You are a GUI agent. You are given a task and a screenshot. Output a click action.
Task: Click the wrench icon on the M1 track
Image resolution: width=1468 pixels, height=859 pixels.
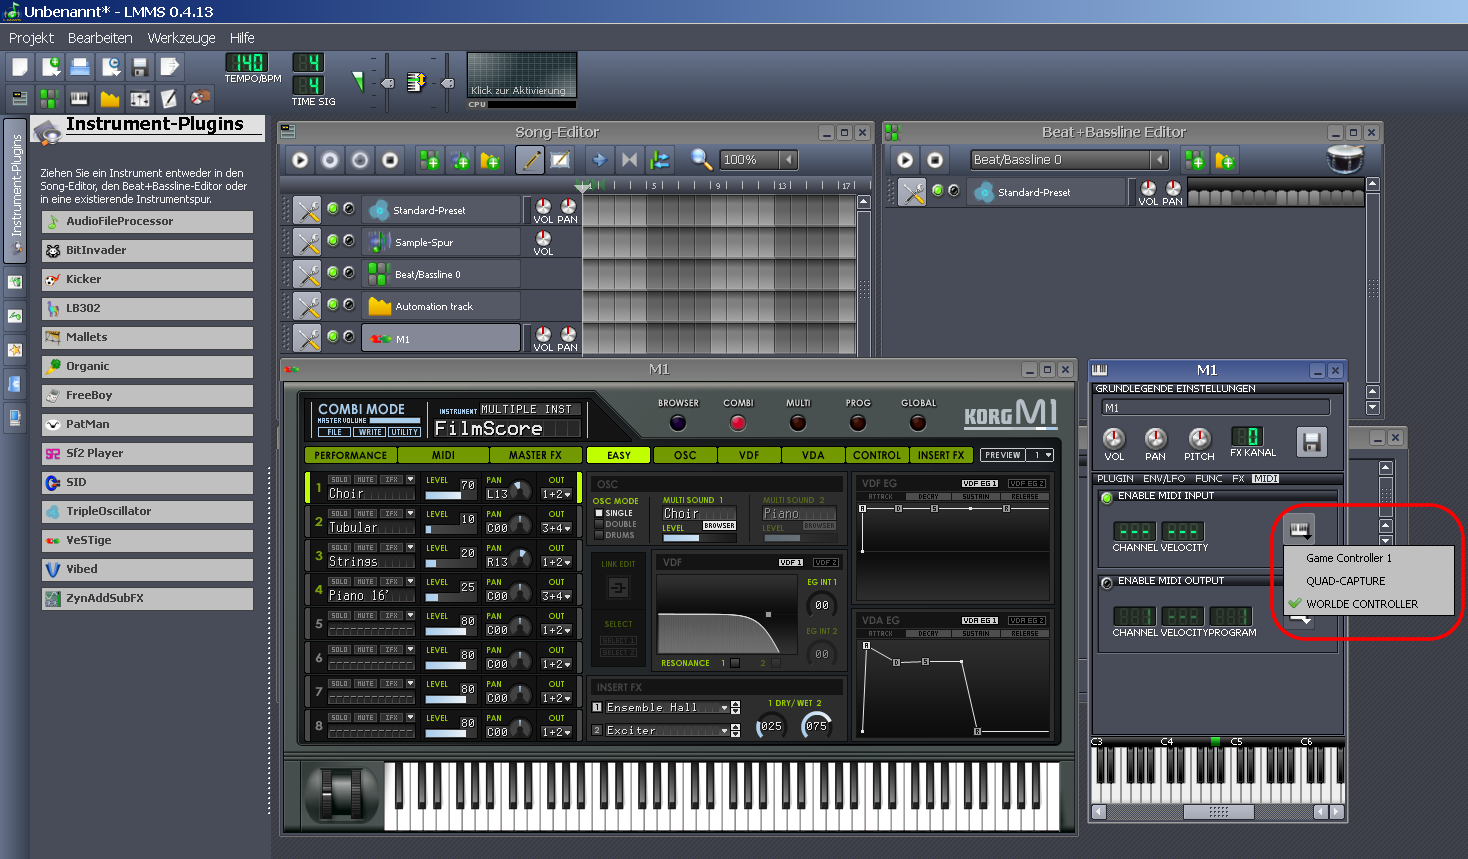pos(307,337)
